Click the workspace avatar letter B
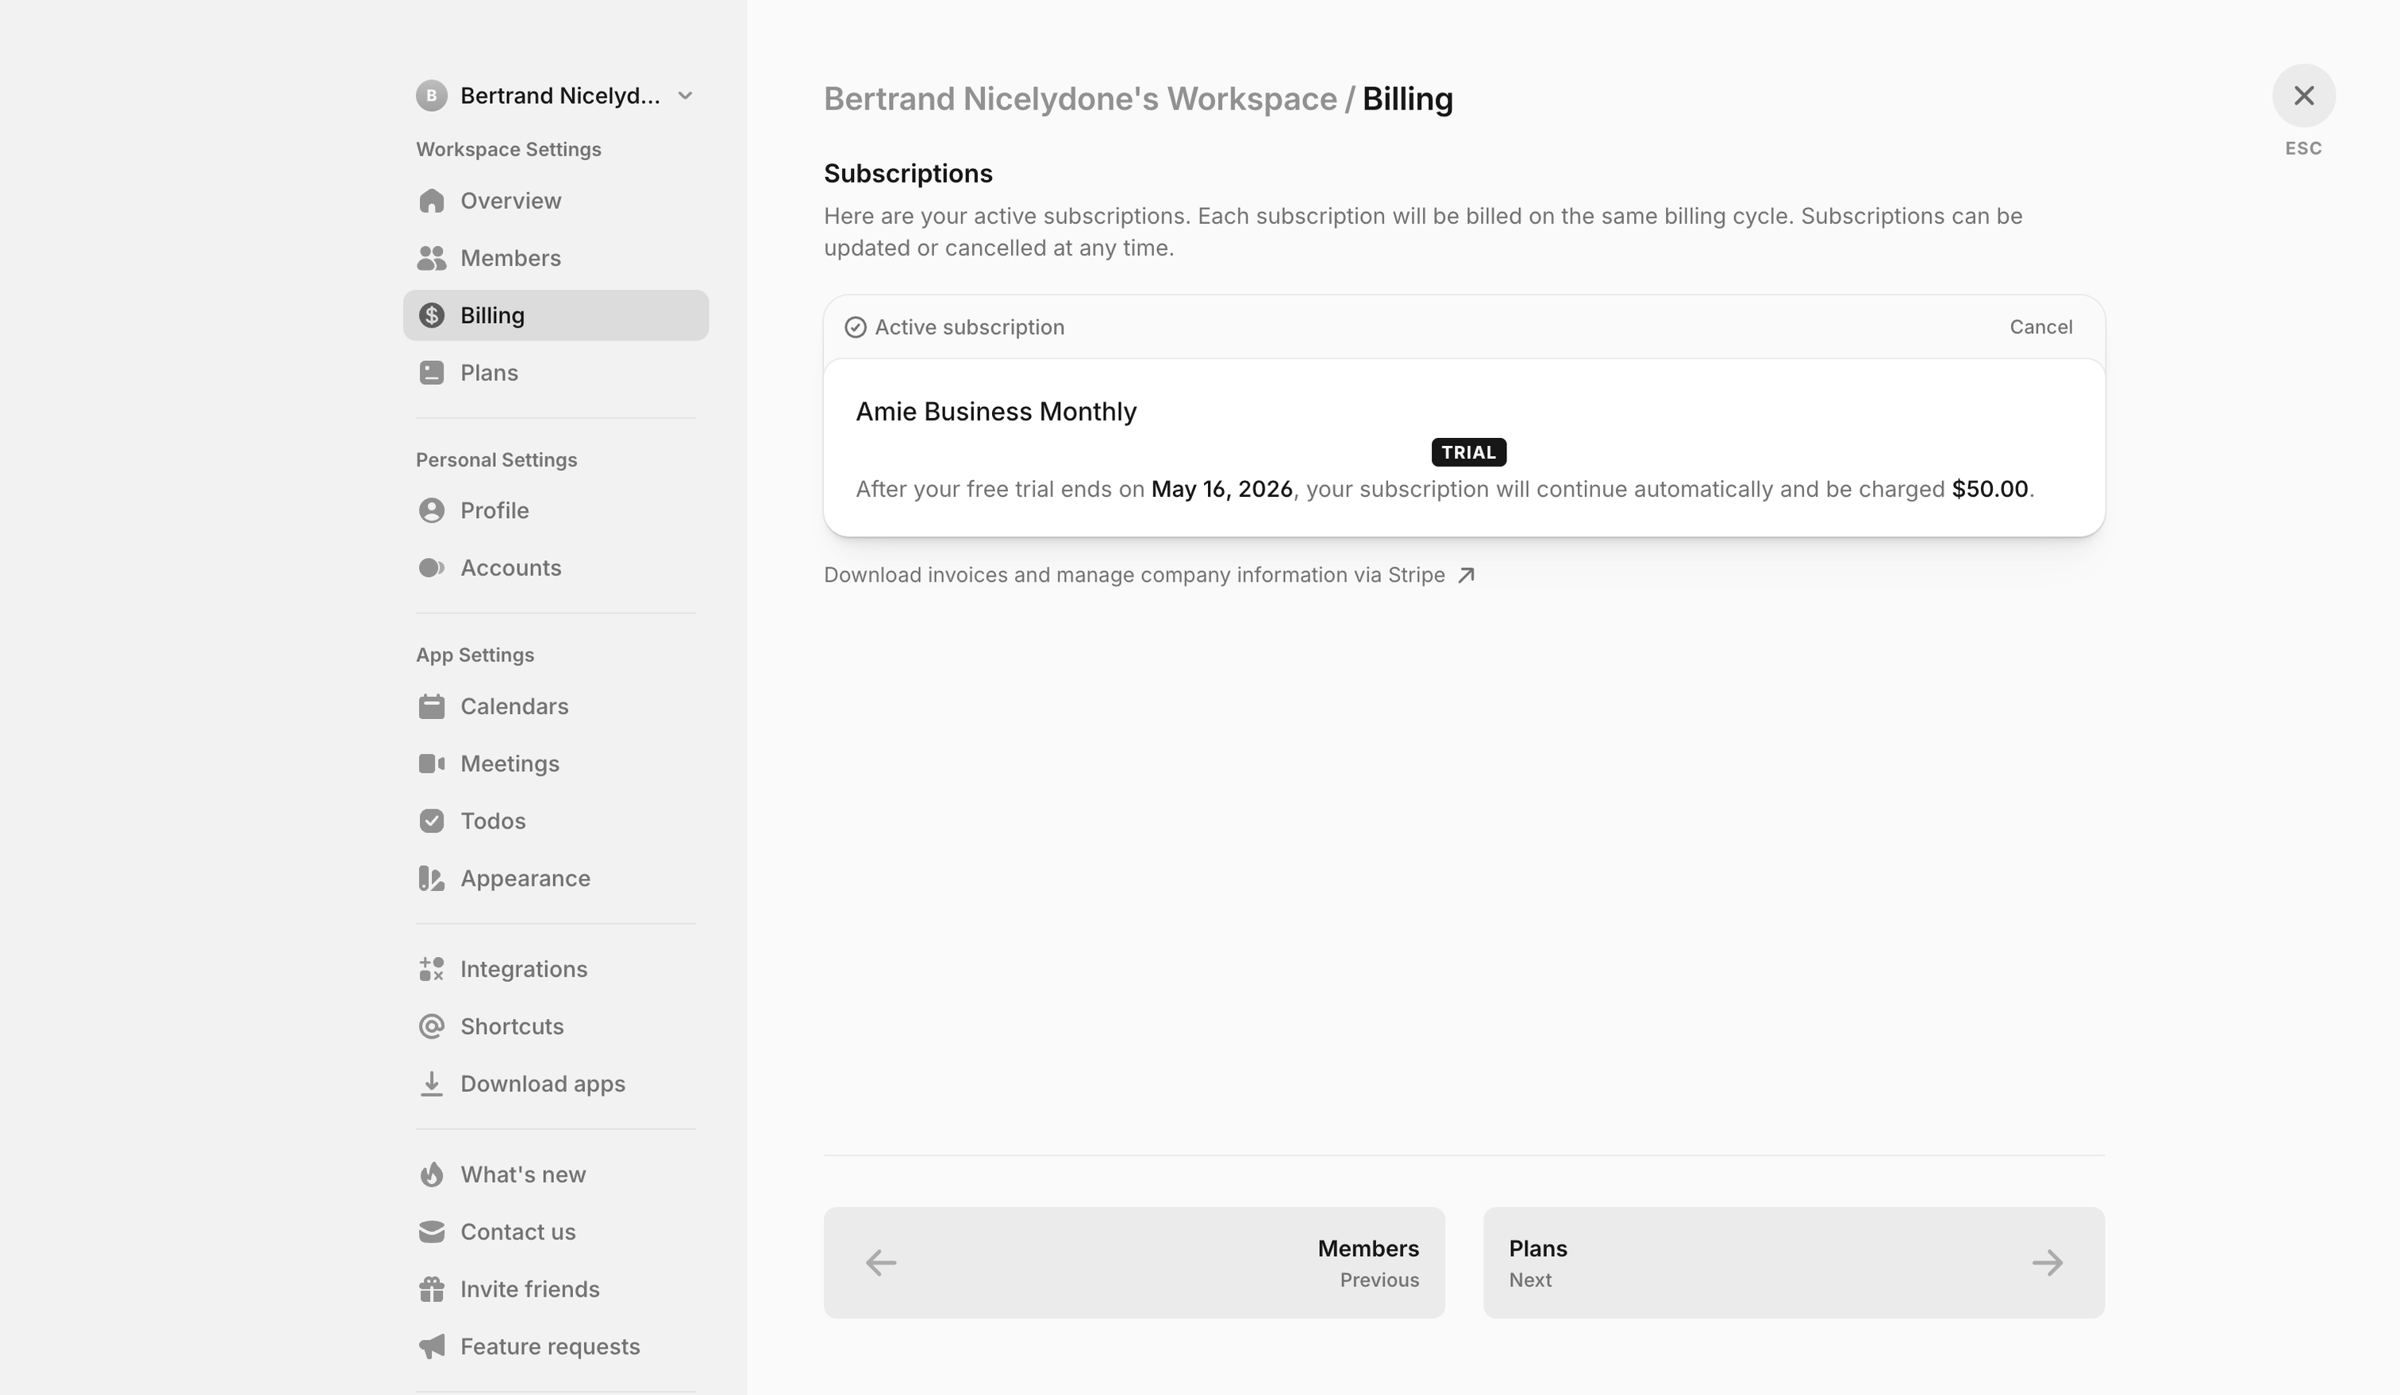 coord(431,96)
